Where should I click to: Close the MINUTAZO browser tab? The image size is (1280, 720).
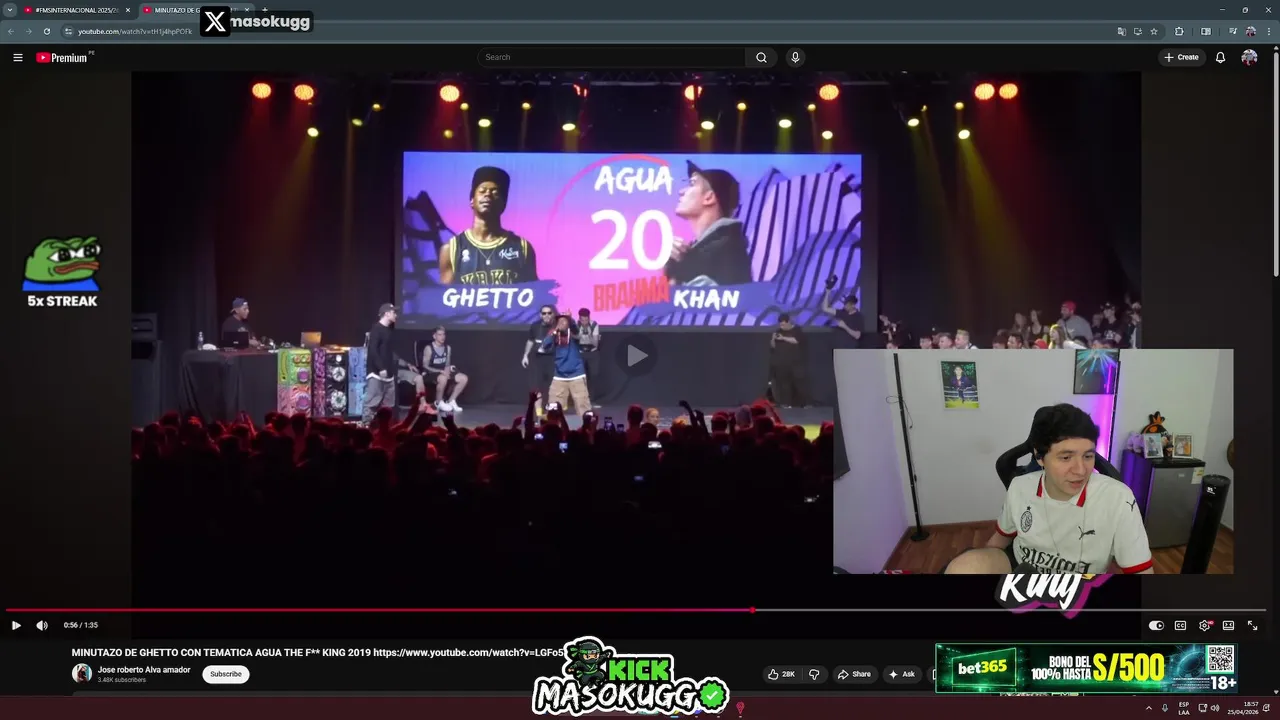click(247, 10)
